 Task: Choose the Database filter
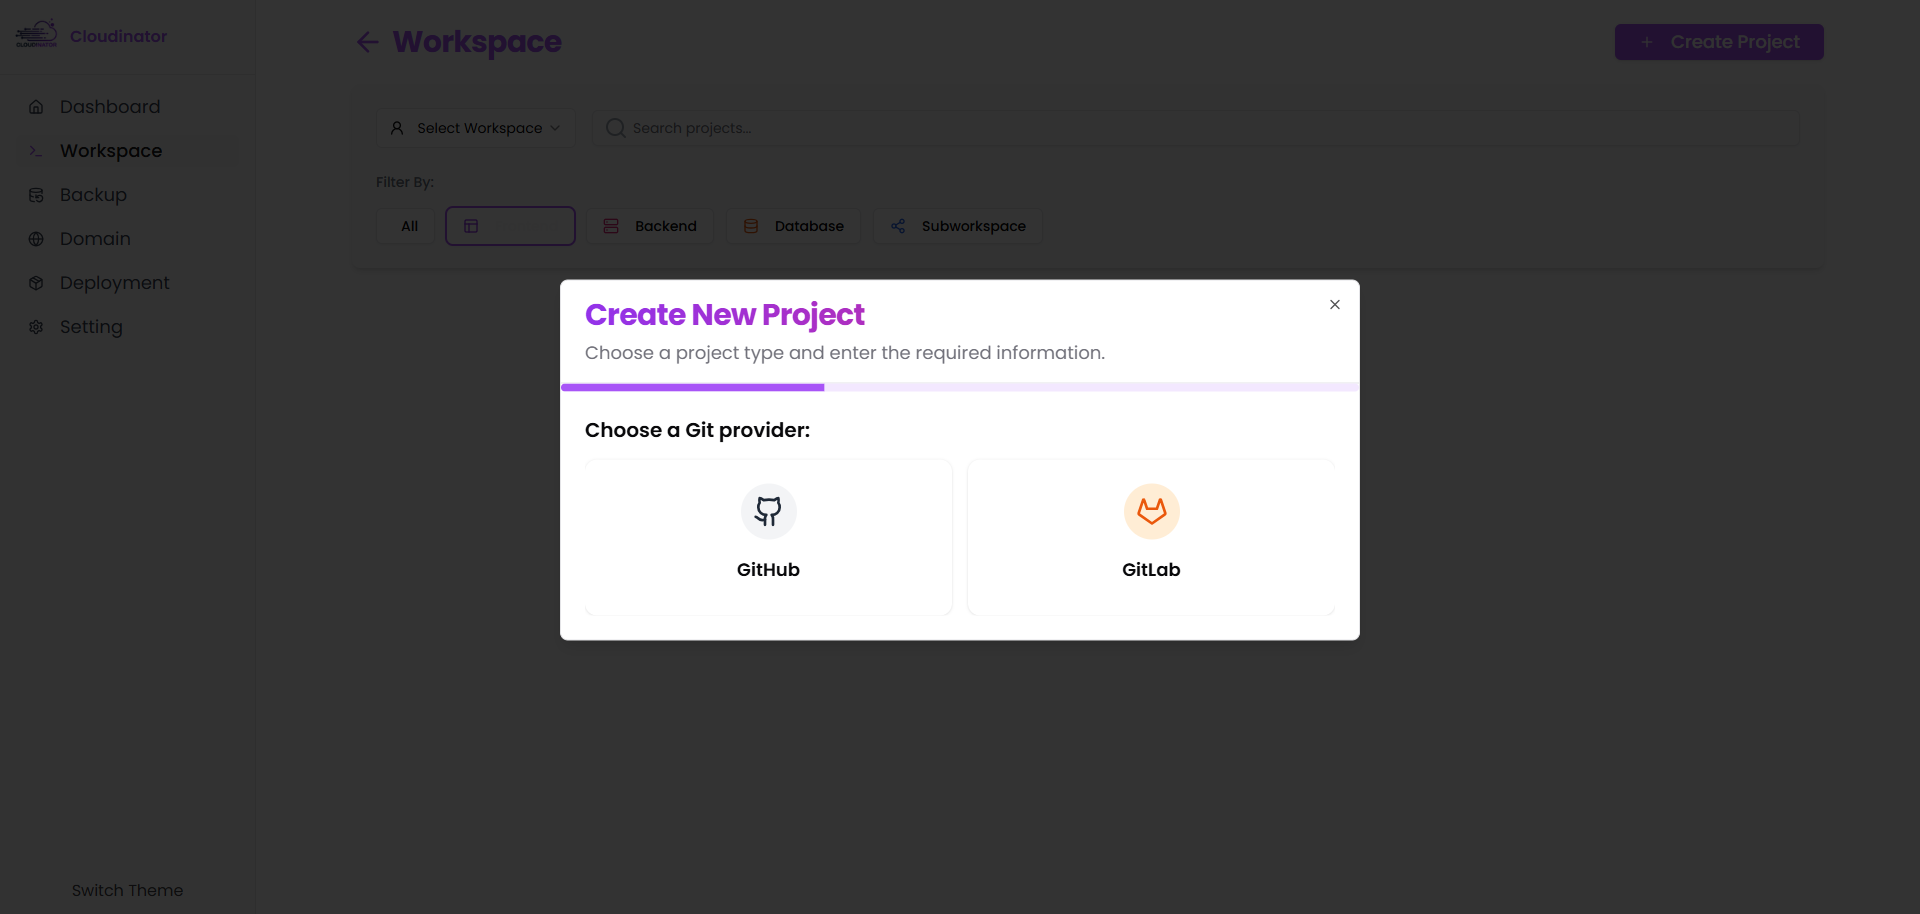[792, 226]
